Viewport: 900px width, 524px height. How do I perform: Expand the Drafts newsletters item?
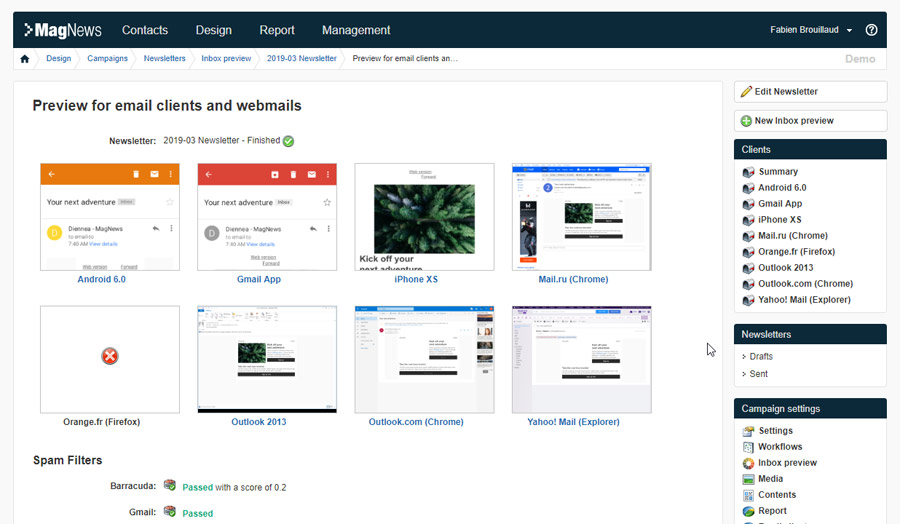coord(761,356)
